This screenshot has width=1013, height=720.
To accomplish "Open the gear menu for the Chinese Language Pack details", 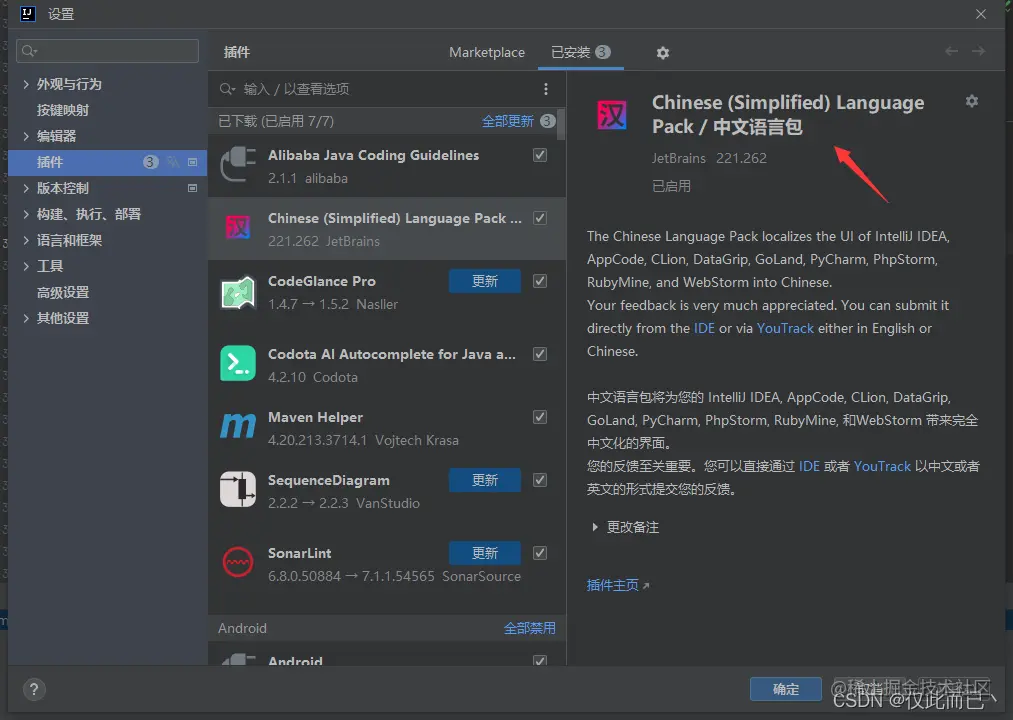I will pyautogui.click(x=972, y=101).
